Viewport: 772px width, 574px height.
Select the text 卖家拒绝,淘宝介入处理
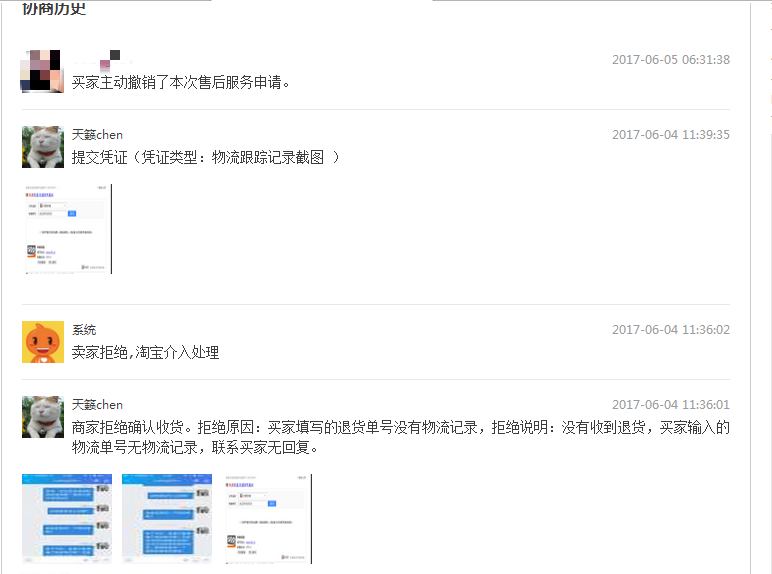(x=146, y=352)
